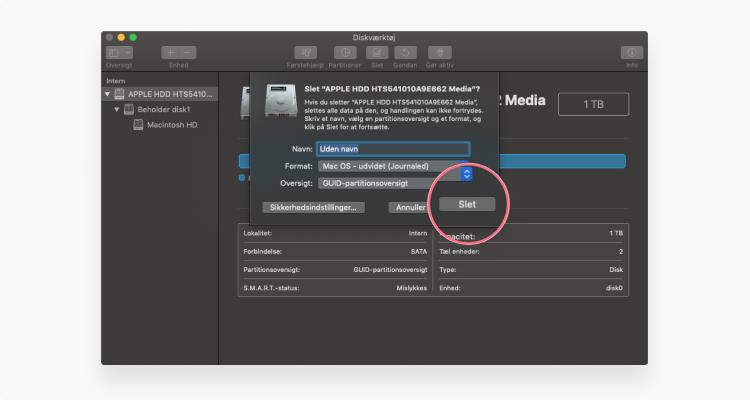Click the Type: label in info table
750x400 pixels.
click(448, 270)
